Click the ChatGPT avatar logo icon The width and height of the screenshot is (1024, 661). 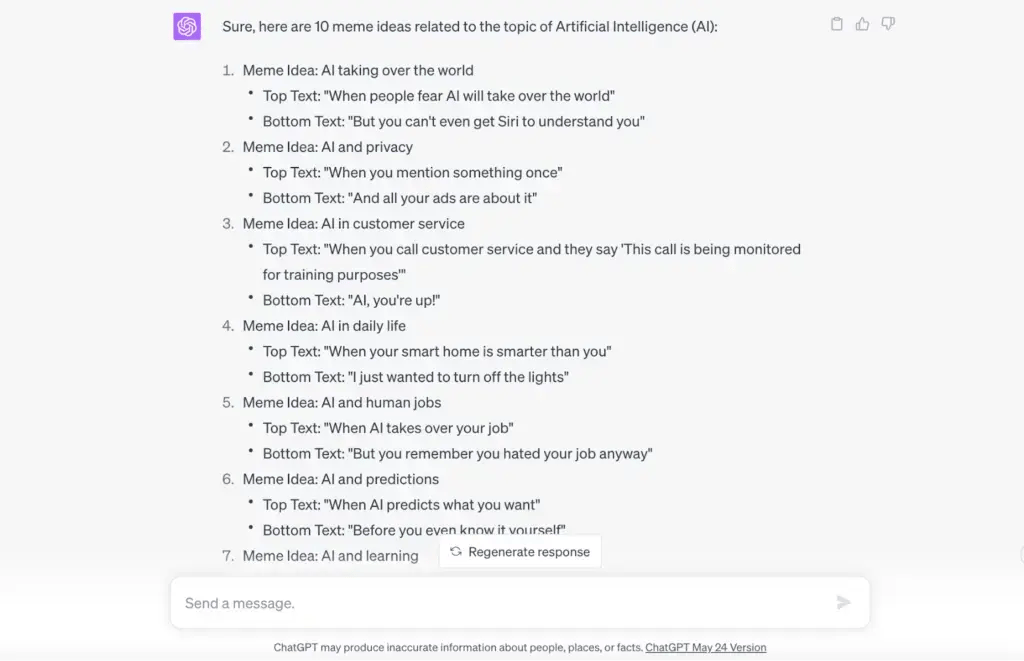coord(187,27)
